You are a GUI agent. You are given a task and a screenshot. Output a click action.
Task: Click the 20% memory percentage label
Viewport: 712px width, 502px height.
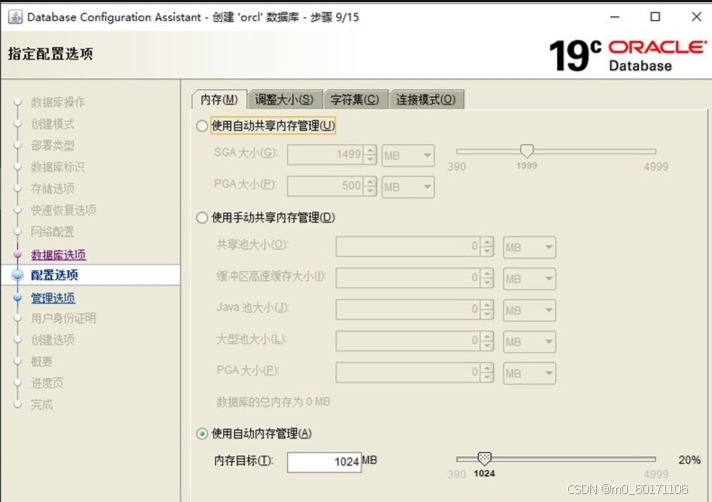click(x=689, y=460)
